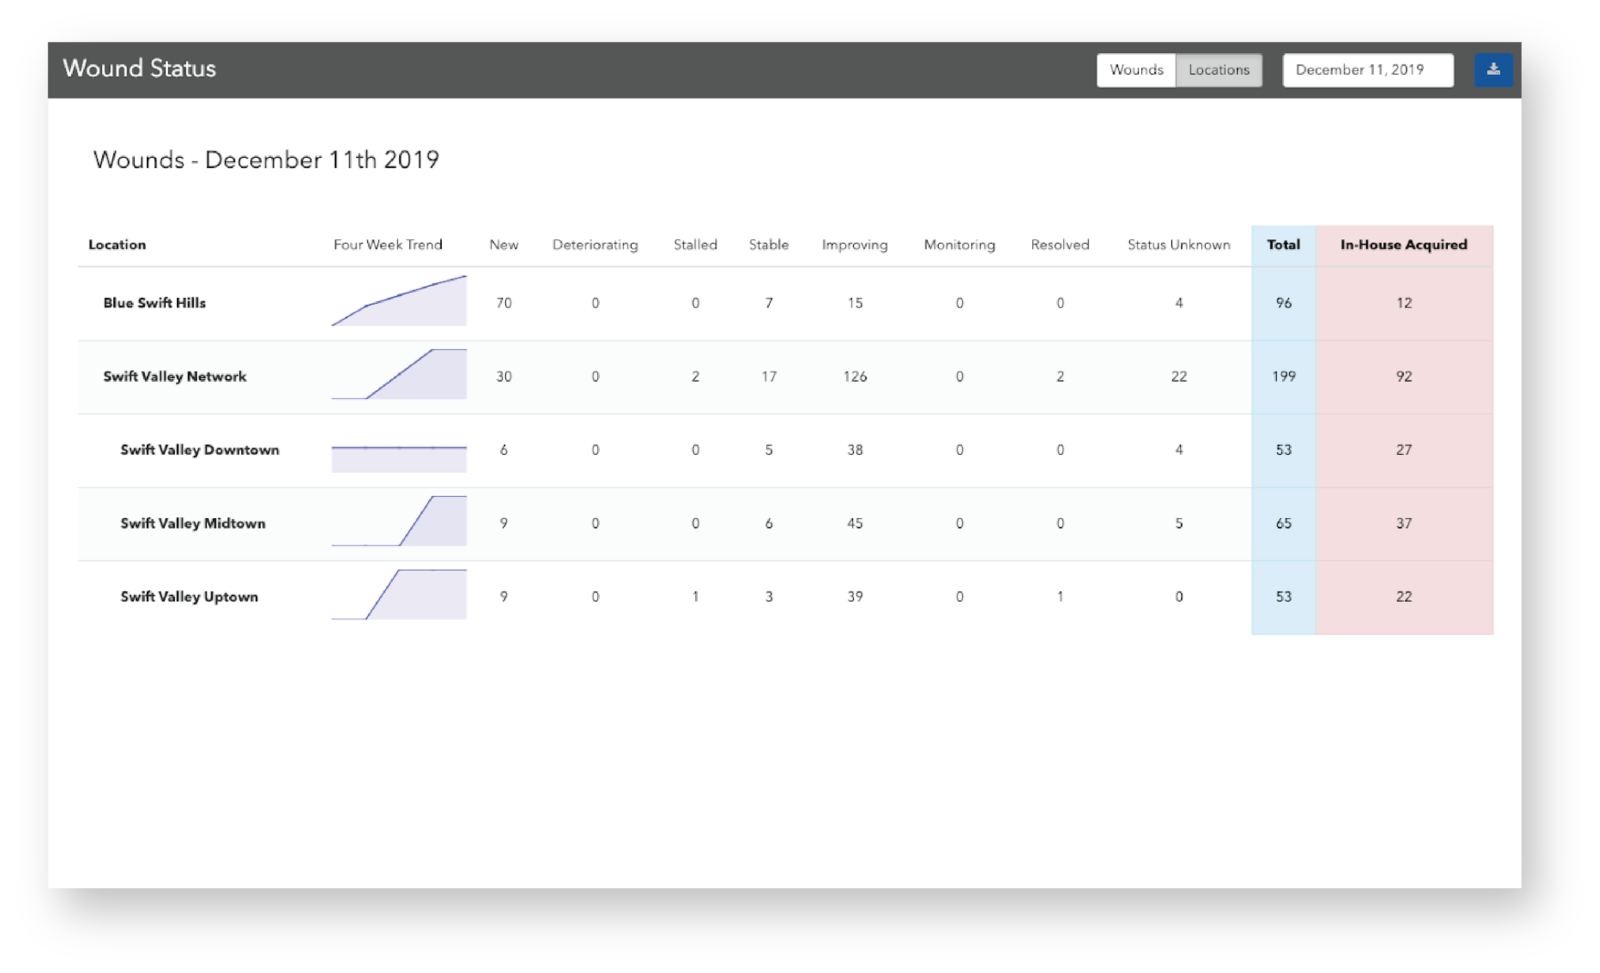Viewport: 1600px width, 973px height.
Task: Select the Locations view toggle
Action: click(1219, 70)
